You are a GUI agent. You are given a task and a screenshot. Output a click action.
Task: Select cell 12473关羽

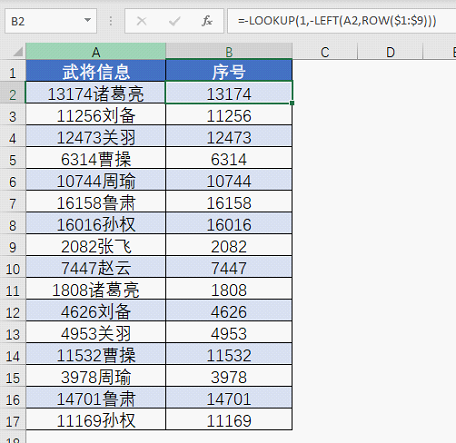click(96, 137)
